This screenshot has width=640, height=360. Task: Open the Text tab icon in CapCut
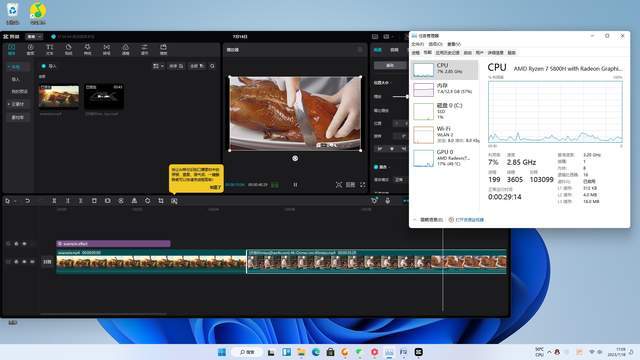[x=49, y=49]
